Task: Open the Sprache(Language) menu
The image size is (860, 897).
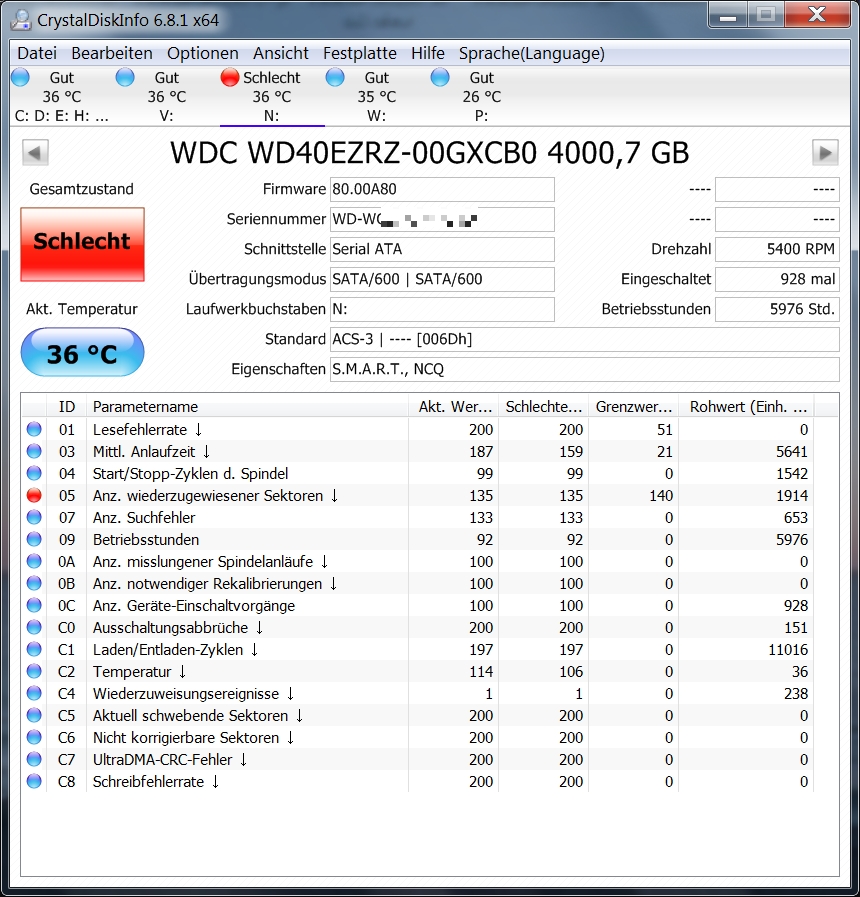Action: coord(532,53)
